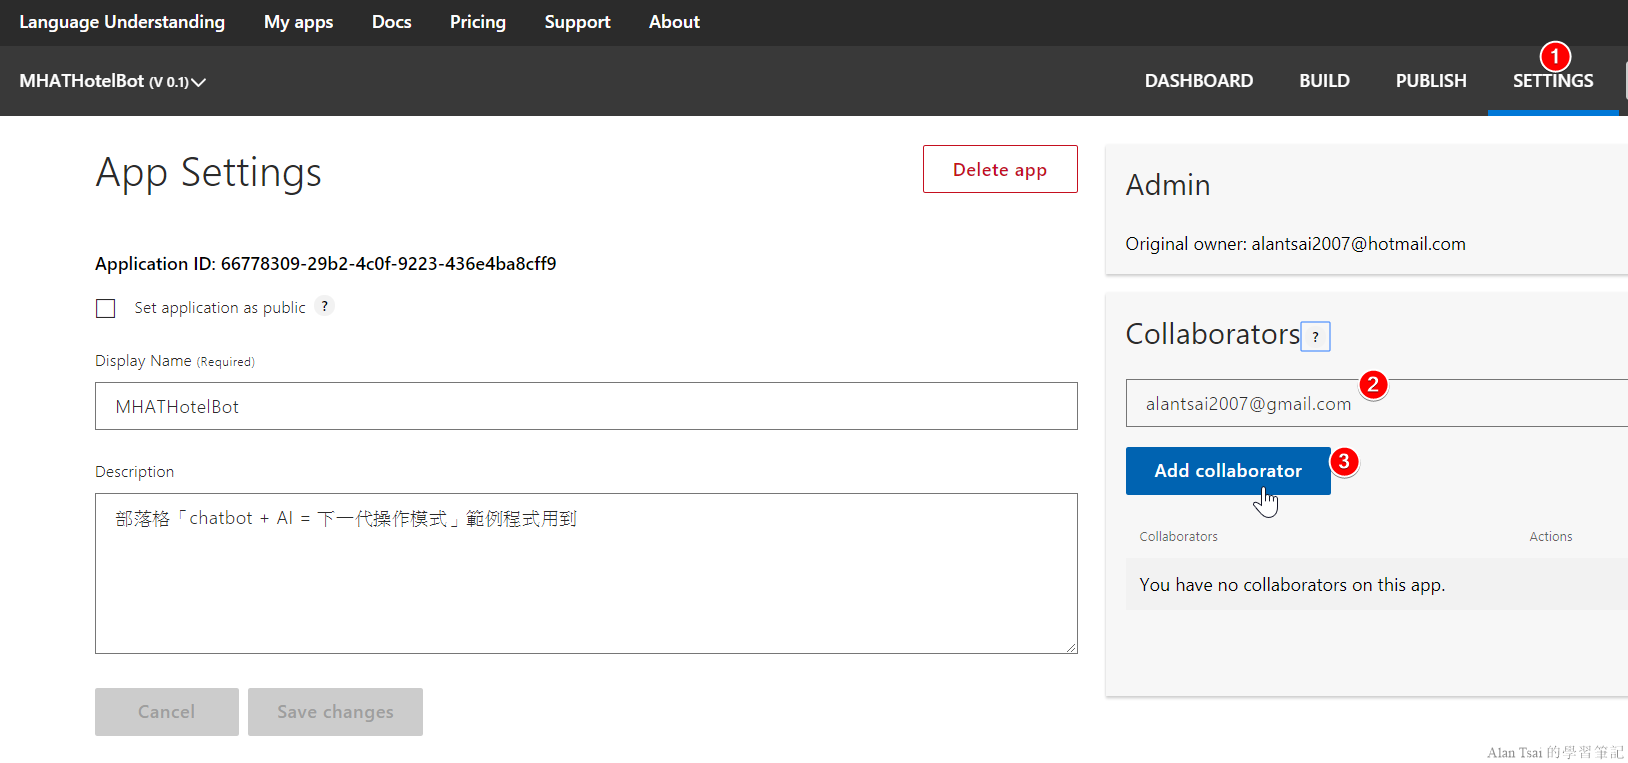The width and height of the screenshot is (1628, 763).
Task: Open the Docs menu link
Action: point(391,22)
